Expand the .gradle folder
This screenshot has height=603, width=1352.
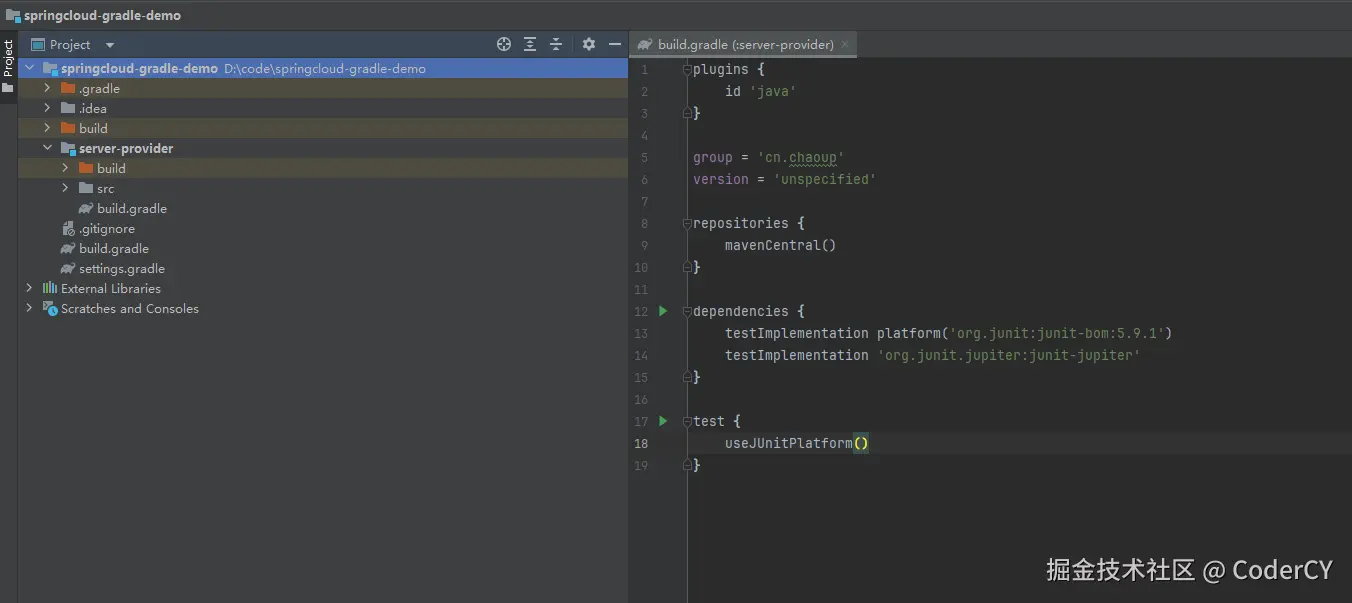click(x=47, y=88)
